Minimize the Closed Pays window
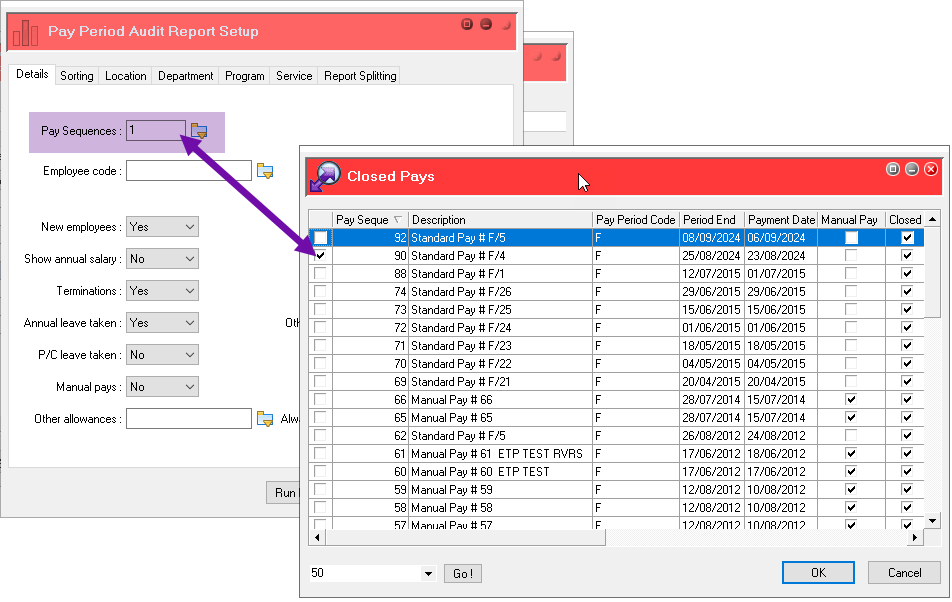This screenshot has width=952, height=602. click(x=912, y=169)
